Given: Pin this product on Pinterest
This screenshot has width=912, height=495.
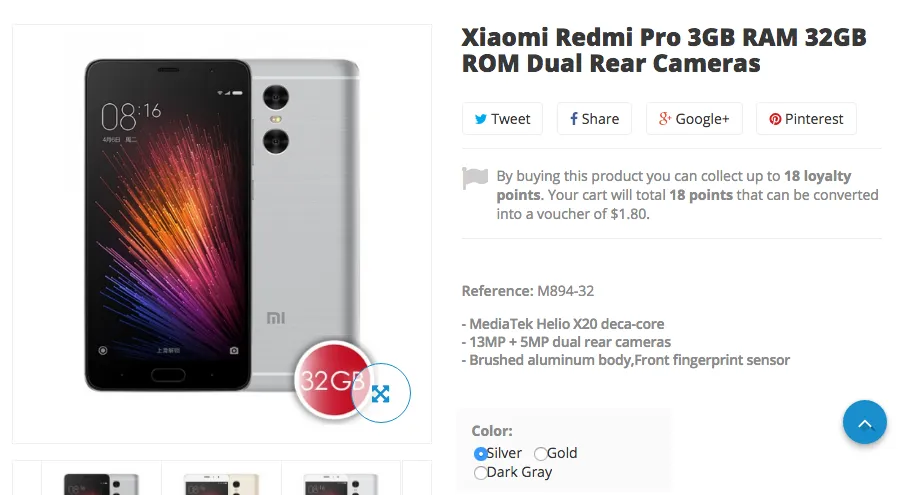Looking at the screenshot, I should click(805, 119).
